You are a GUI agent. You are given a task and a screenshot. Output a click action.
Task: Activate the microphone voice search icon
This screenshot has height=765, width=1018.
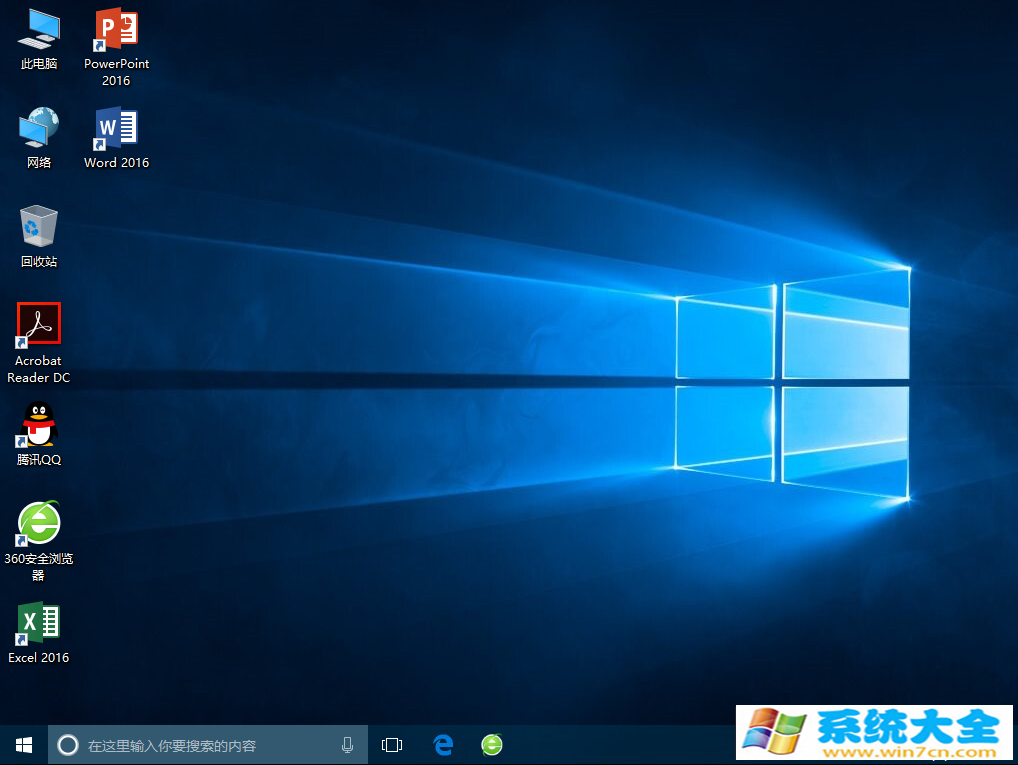coord(347,745)
